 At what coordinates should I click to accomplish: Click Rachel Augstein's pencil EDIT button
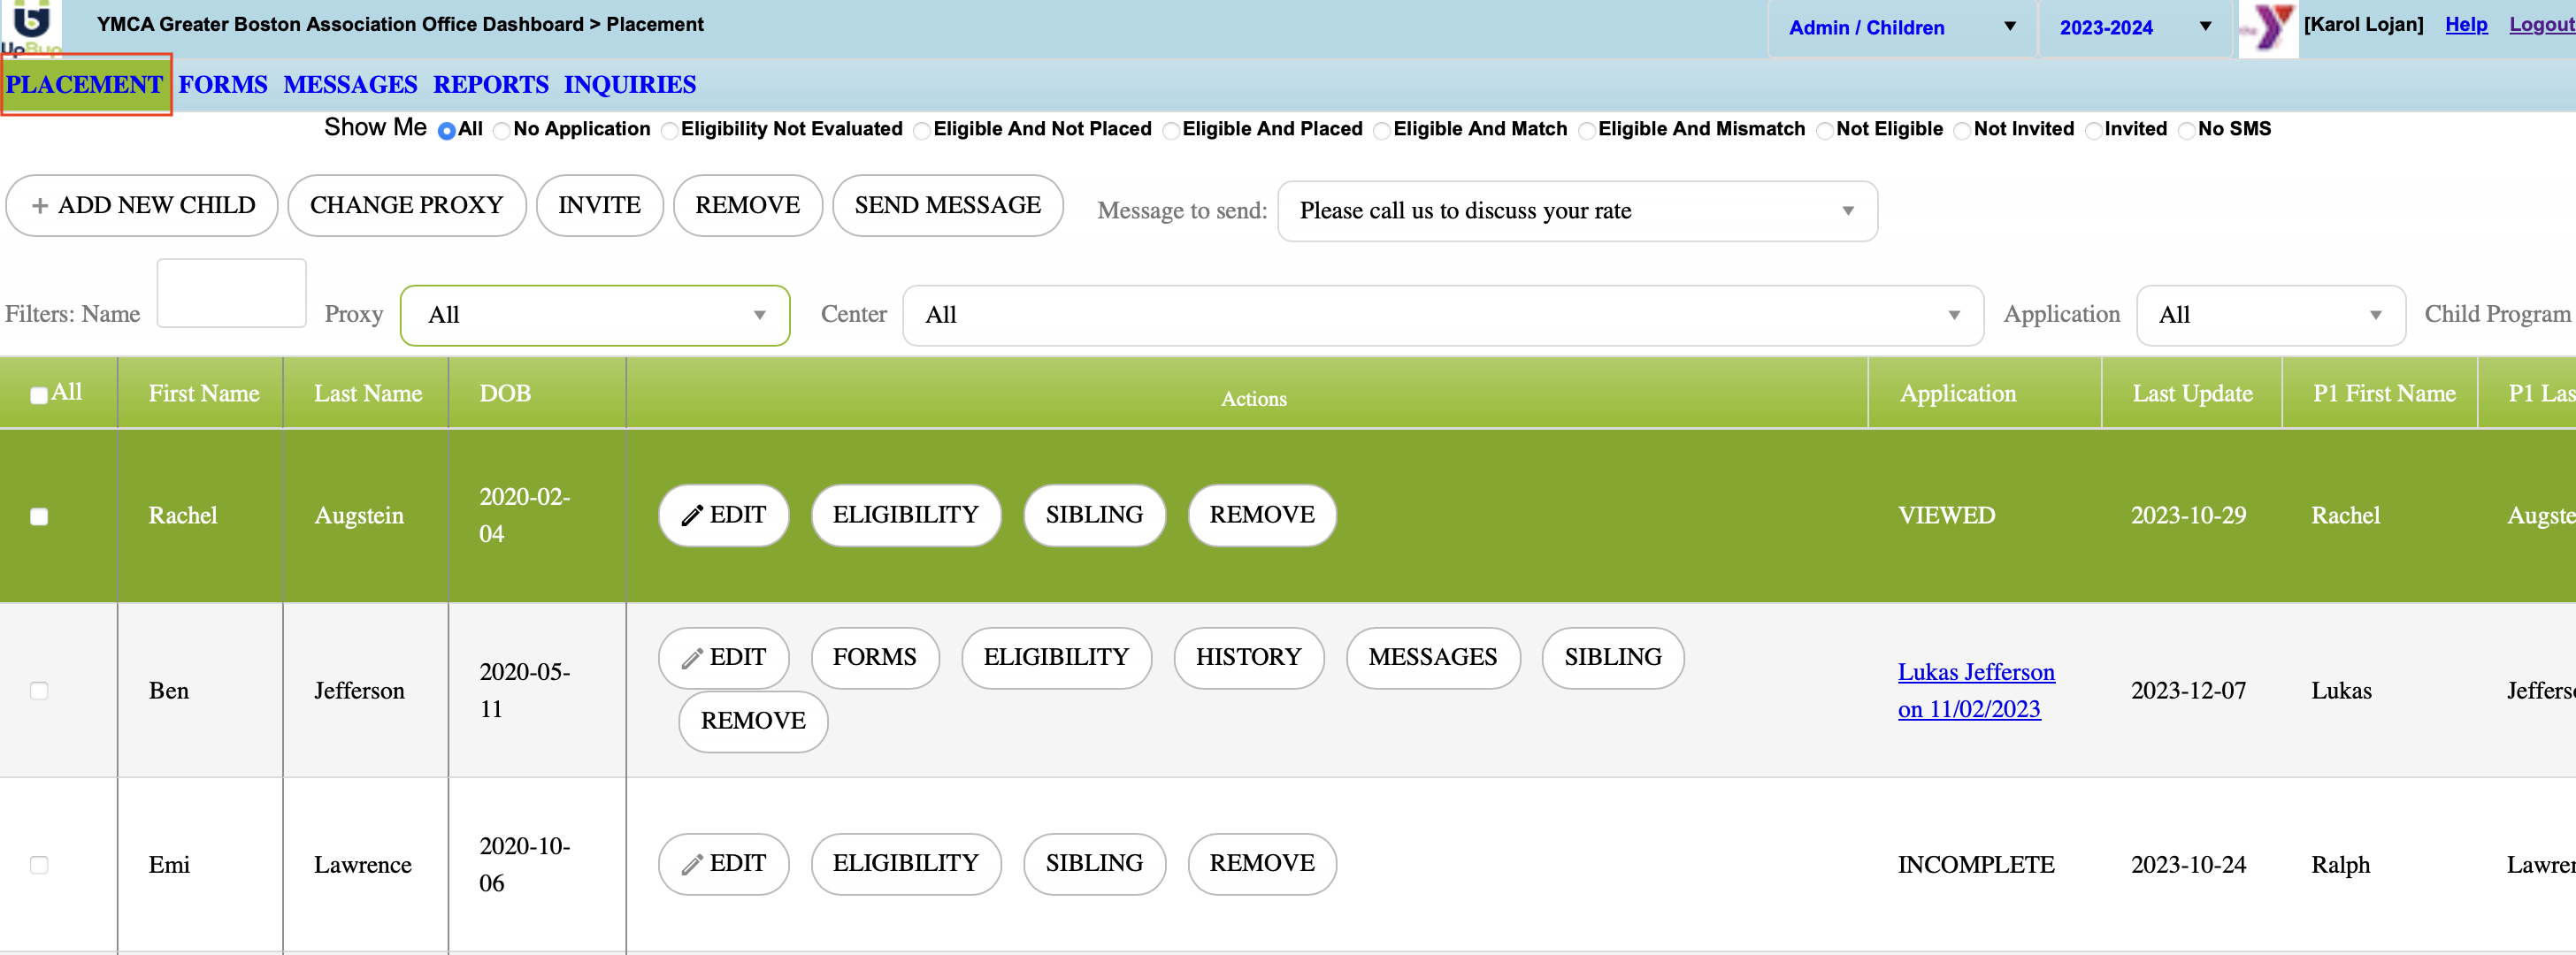723,515
